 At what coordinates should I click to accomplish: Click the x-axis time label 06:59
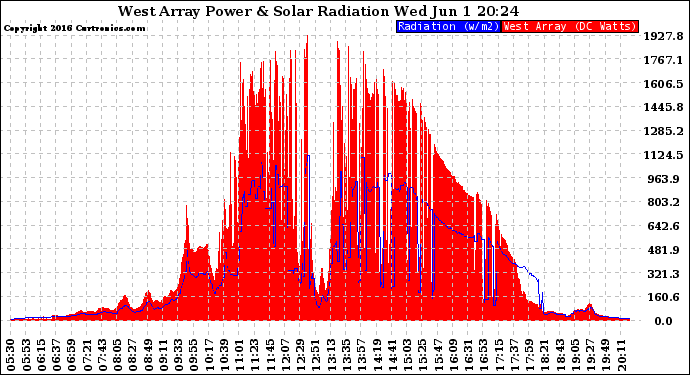click(x=72, y=355)
